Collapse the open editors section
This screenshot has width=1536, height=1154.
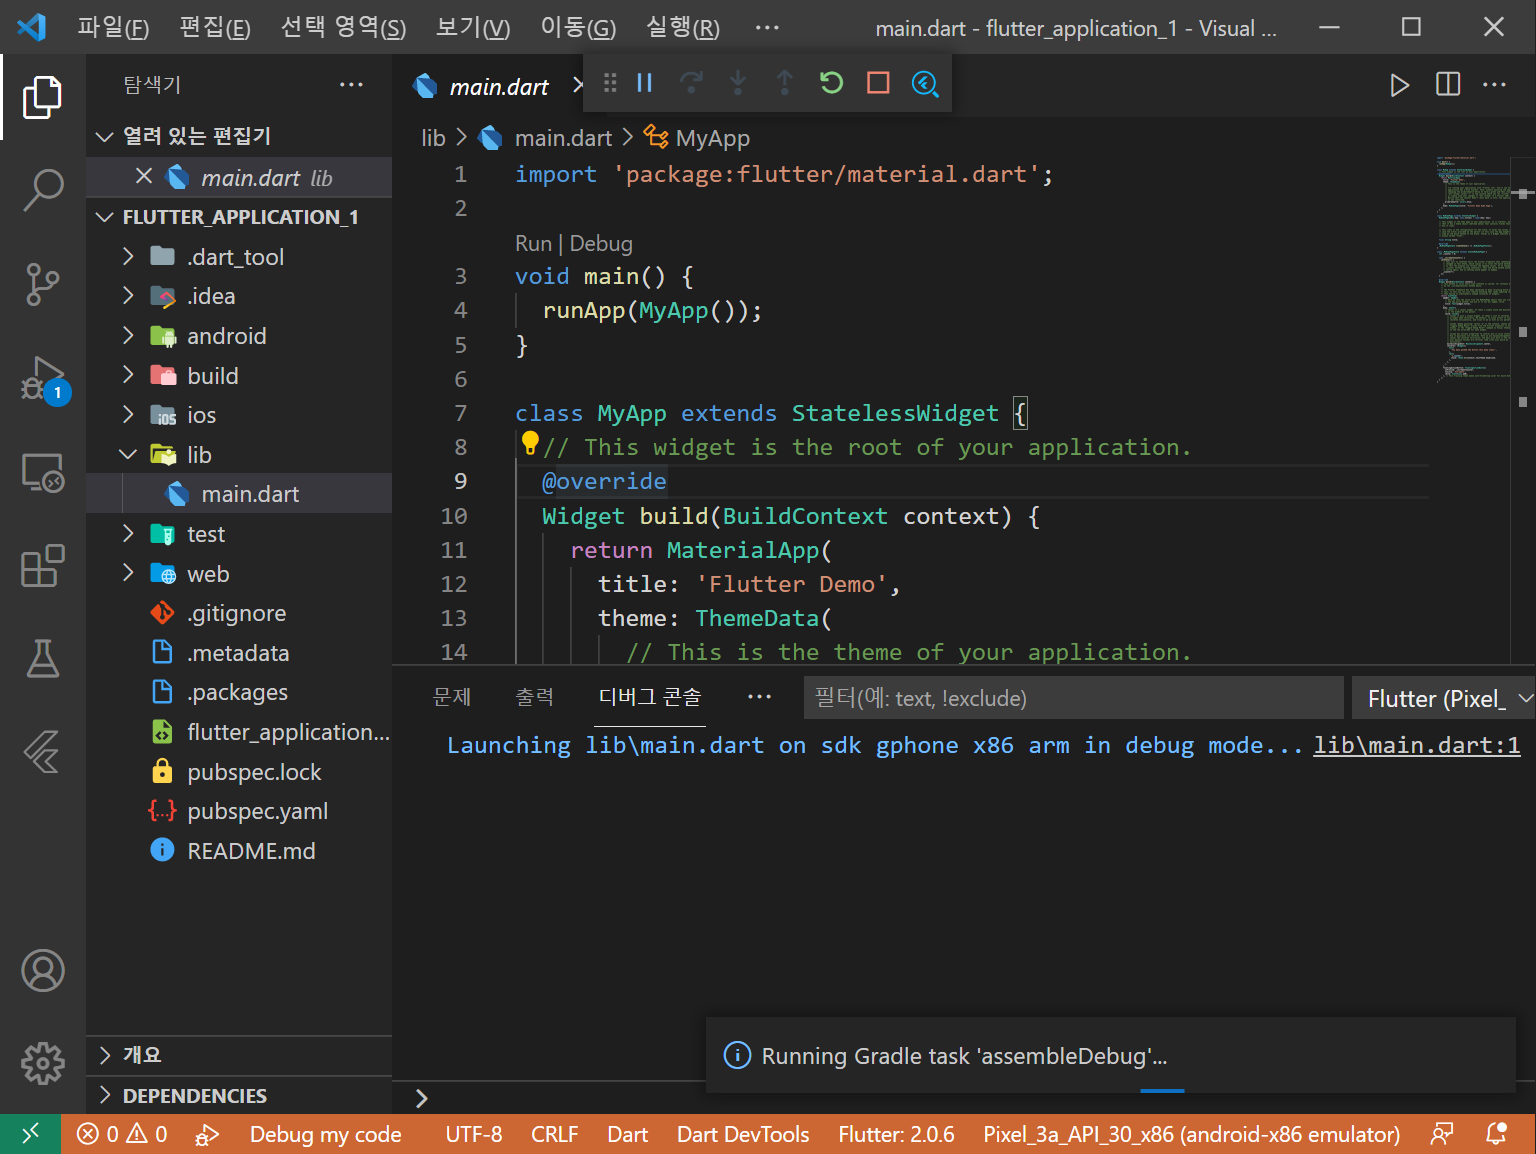pyautogui.click(x=104, y=136)
